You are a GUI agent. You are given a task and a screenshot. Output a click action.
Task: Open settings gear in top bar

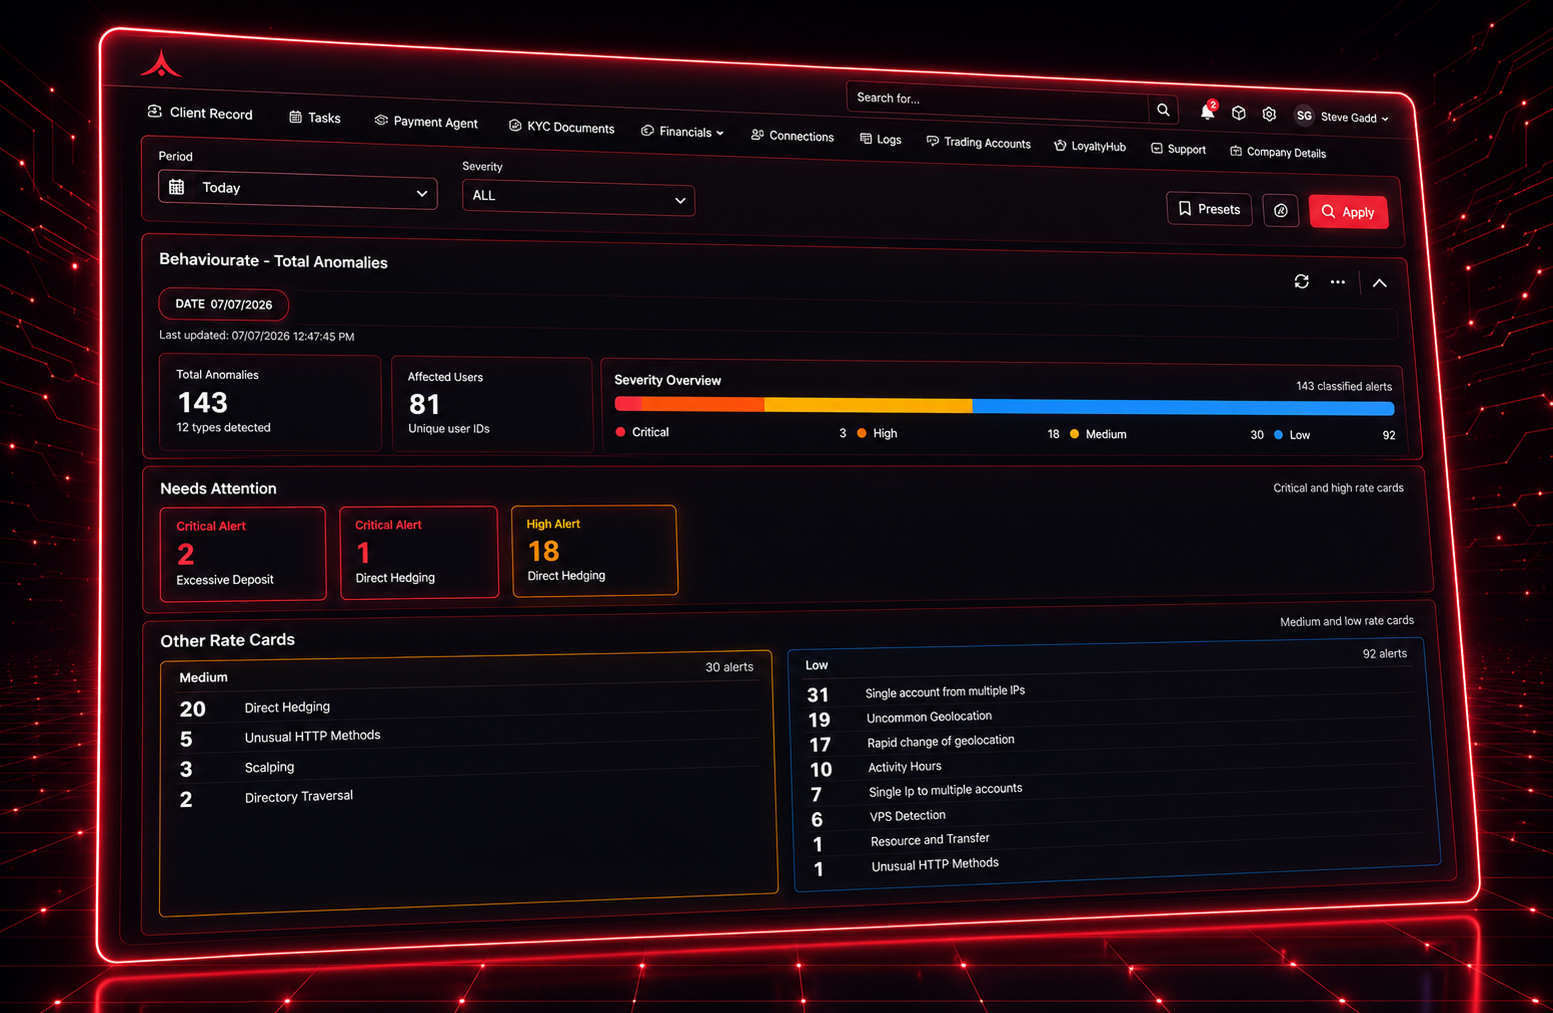coord(1269,114)
